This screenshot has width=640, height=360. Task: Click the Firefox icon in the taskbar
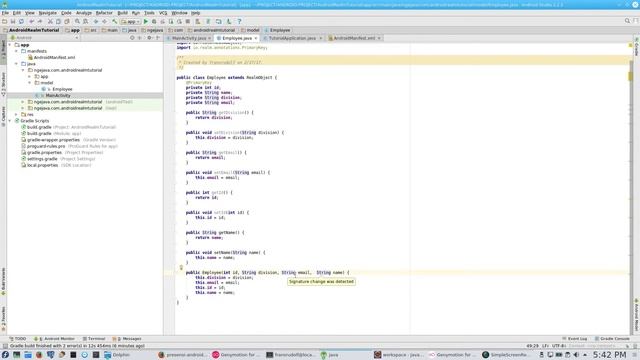point(39,355)
